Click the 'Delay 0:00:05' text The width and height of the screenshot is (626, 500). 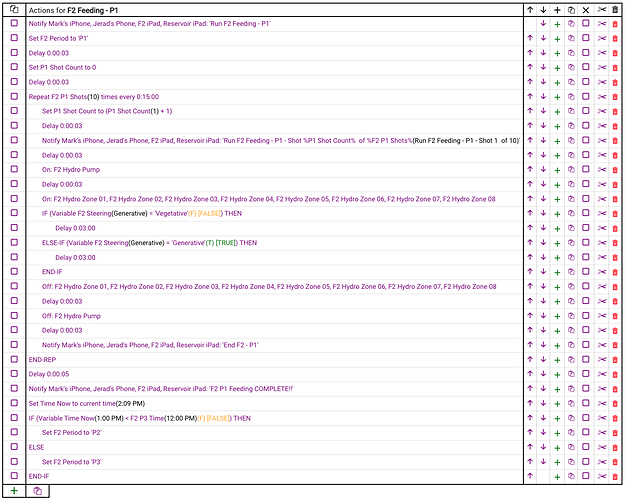pos(49,374)
